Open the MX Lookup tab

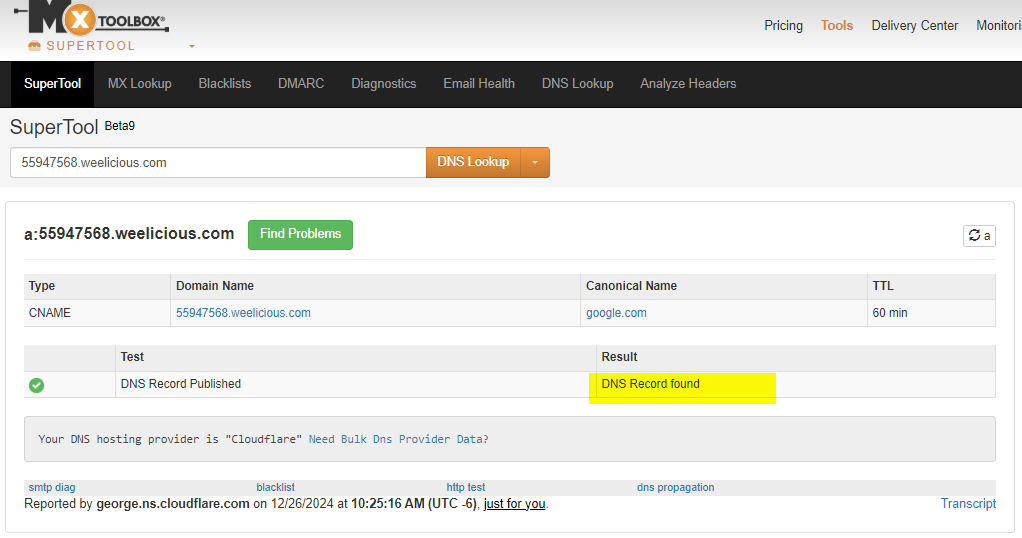point(139,84)
